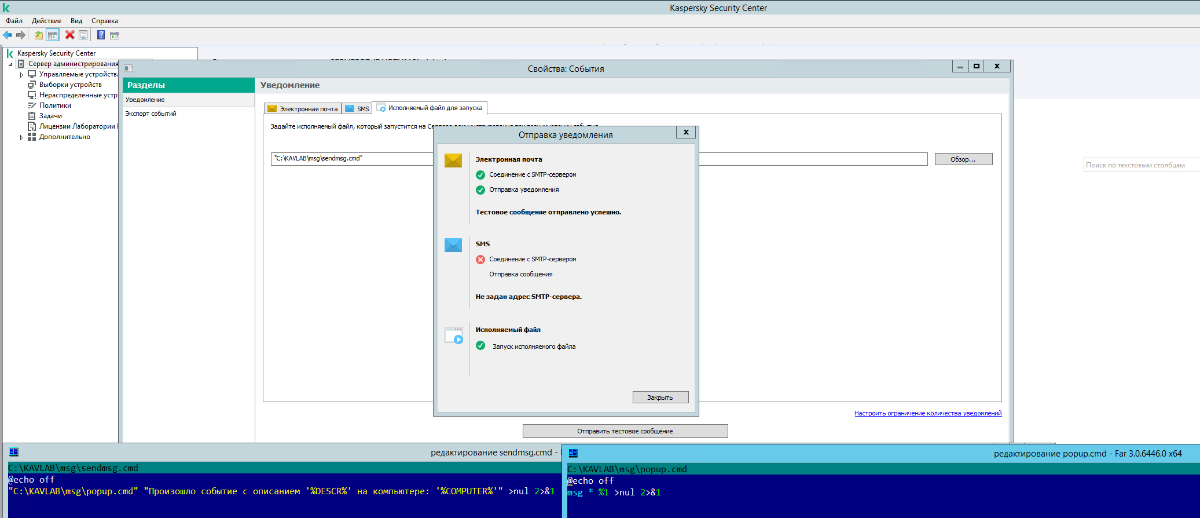Open the 'Файл' menu
1200x518 pixels.
(x=14, y=20)
